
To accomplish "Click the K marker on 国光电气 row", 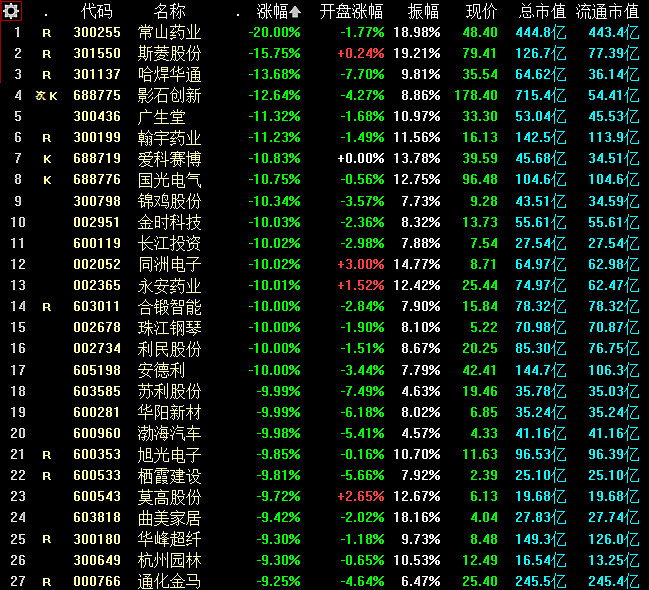I will pyautogui.click(x=47, y=180).
